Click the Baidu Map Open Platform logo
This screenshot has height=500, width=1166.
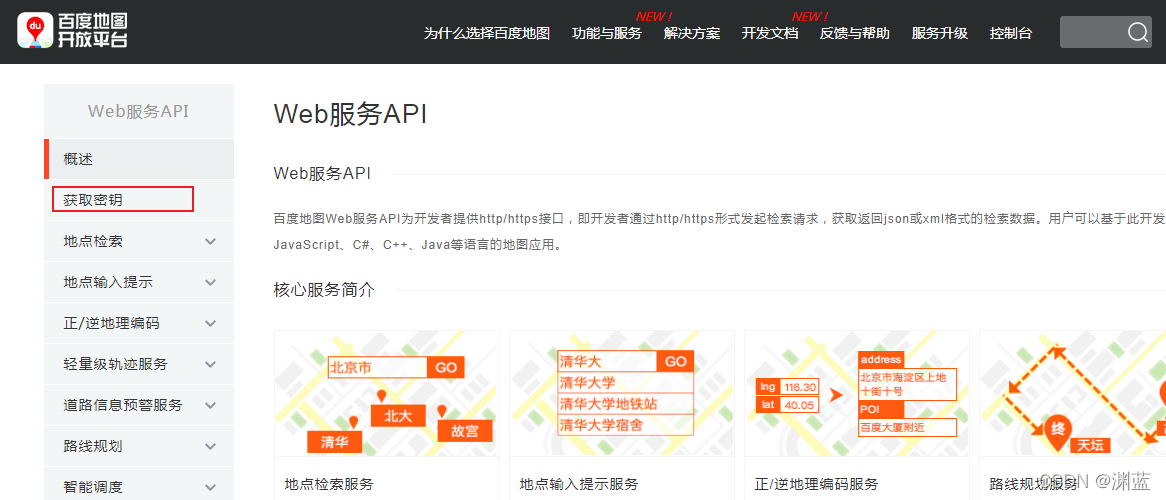pos(73,31)
